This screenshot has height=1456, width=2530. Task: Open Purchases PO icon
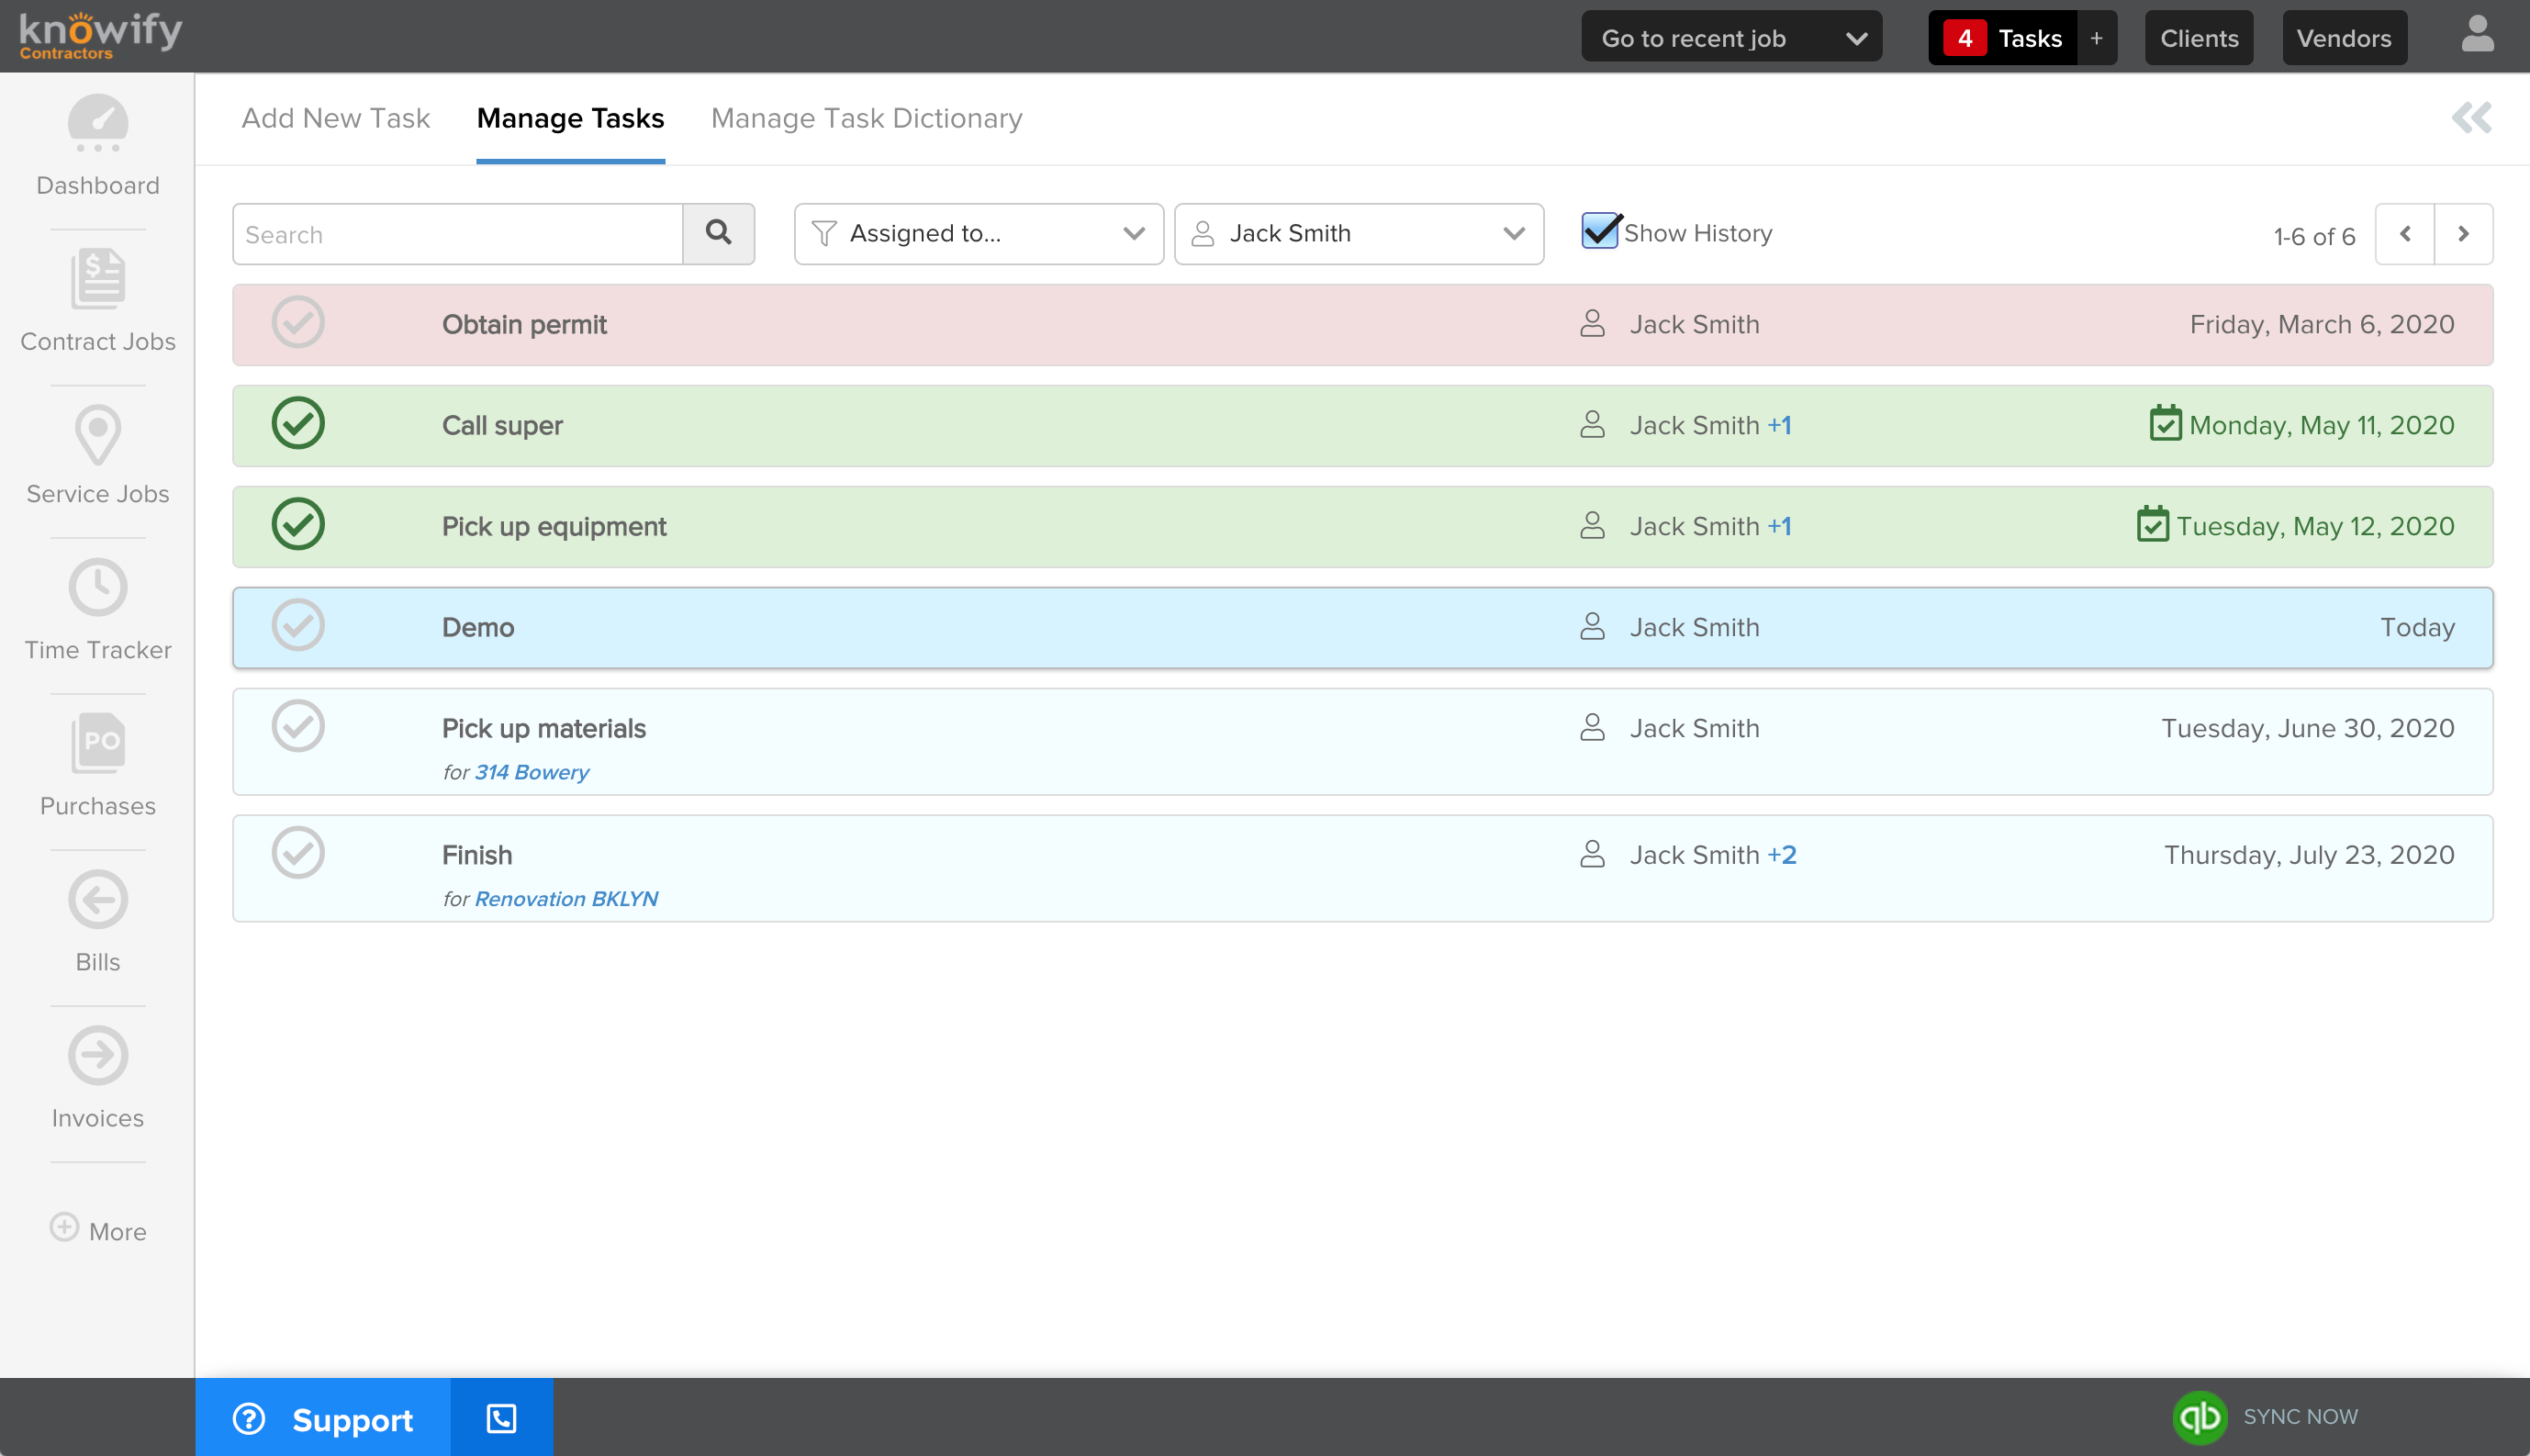[98, 743]
